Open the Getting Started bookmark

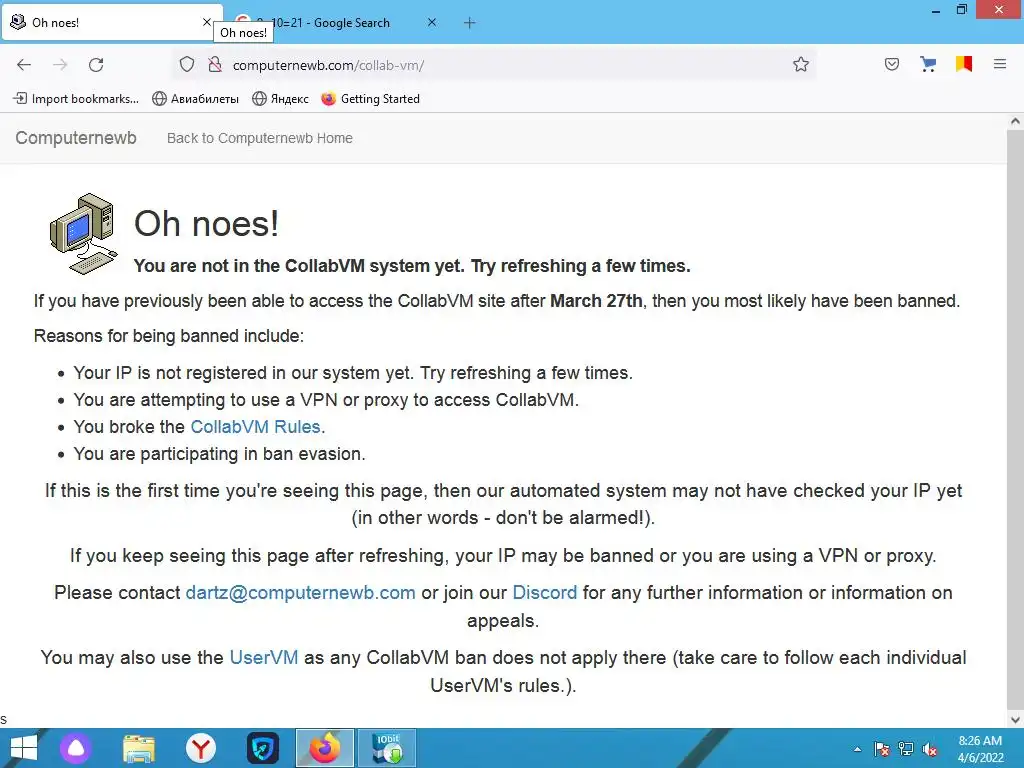(370, 99)
